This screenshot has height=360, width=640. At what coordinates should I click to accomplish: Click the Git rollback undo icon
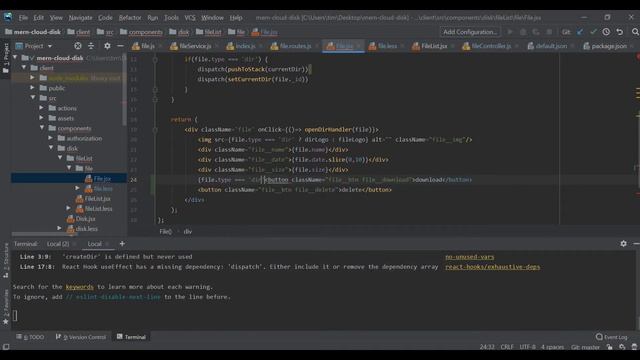pyautogui.click(x=620, y=32)
